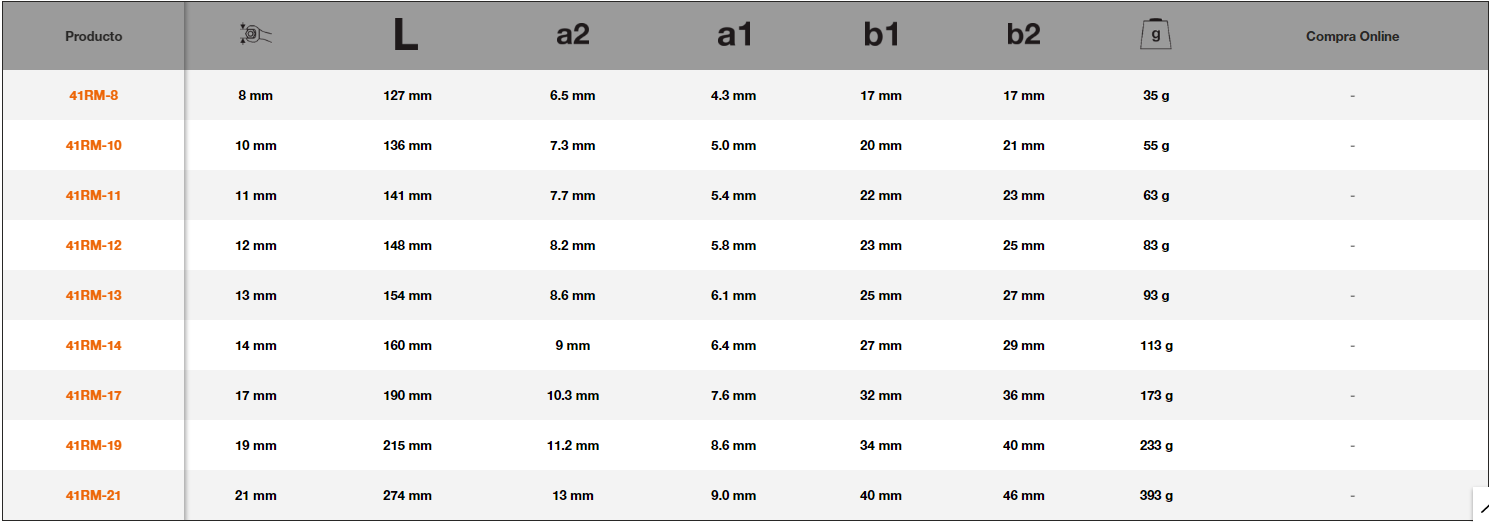This screenshot has width=1489, height=522.
Task: Select the b1 column header
Action: [x=881, y=36]
